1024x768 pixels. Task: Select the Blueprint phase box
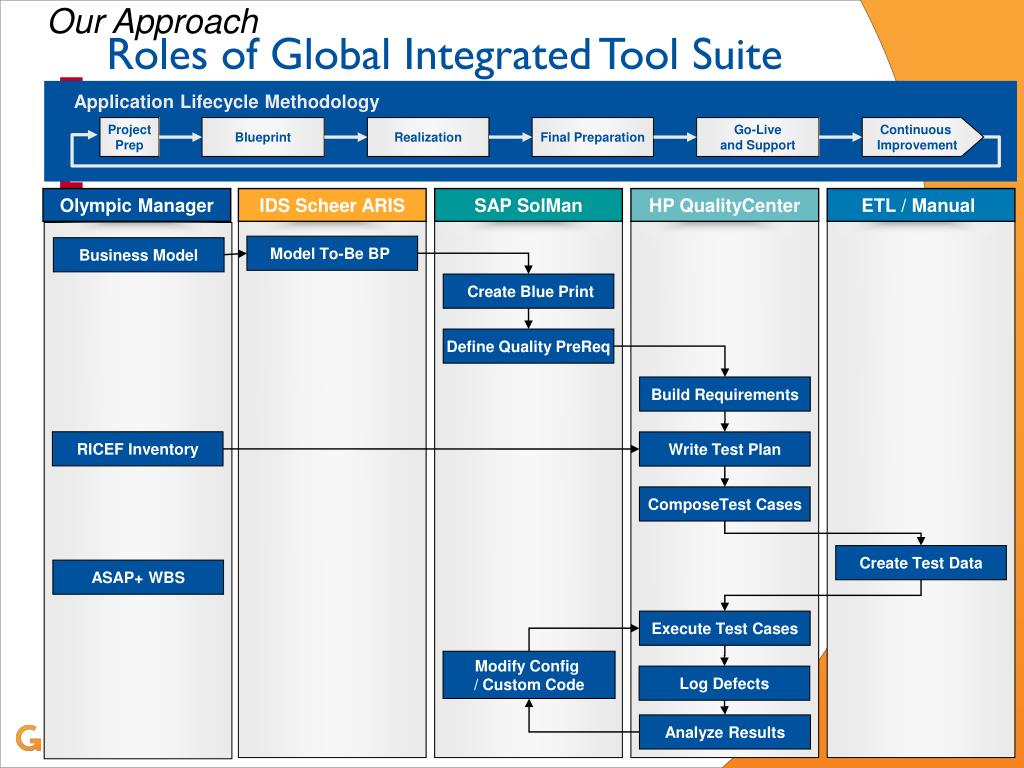click(263, 137)
